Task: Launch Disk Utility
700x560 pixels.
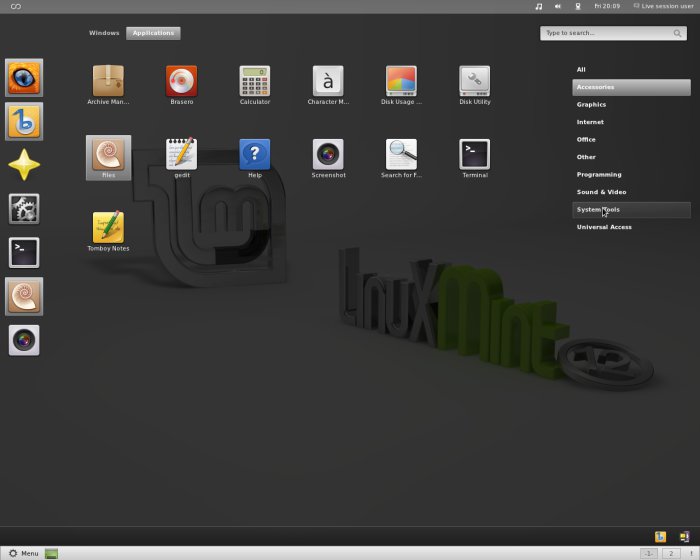Action: (x=475, y=85)
